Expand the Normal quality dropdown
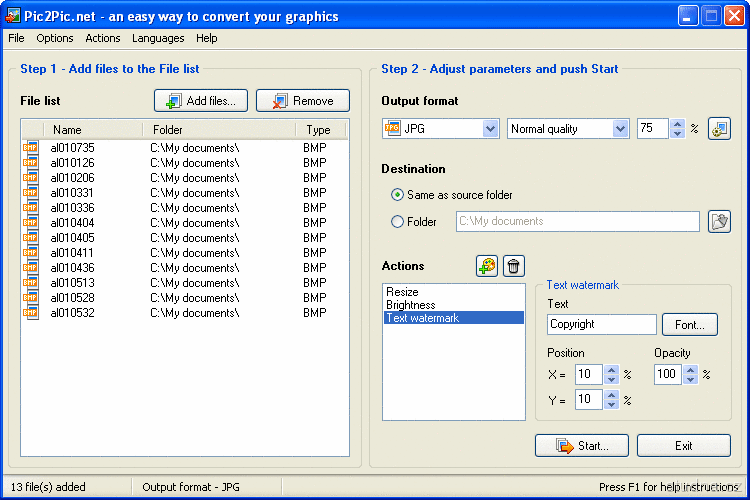Screen dimensions: 750x500 point(620,129)
